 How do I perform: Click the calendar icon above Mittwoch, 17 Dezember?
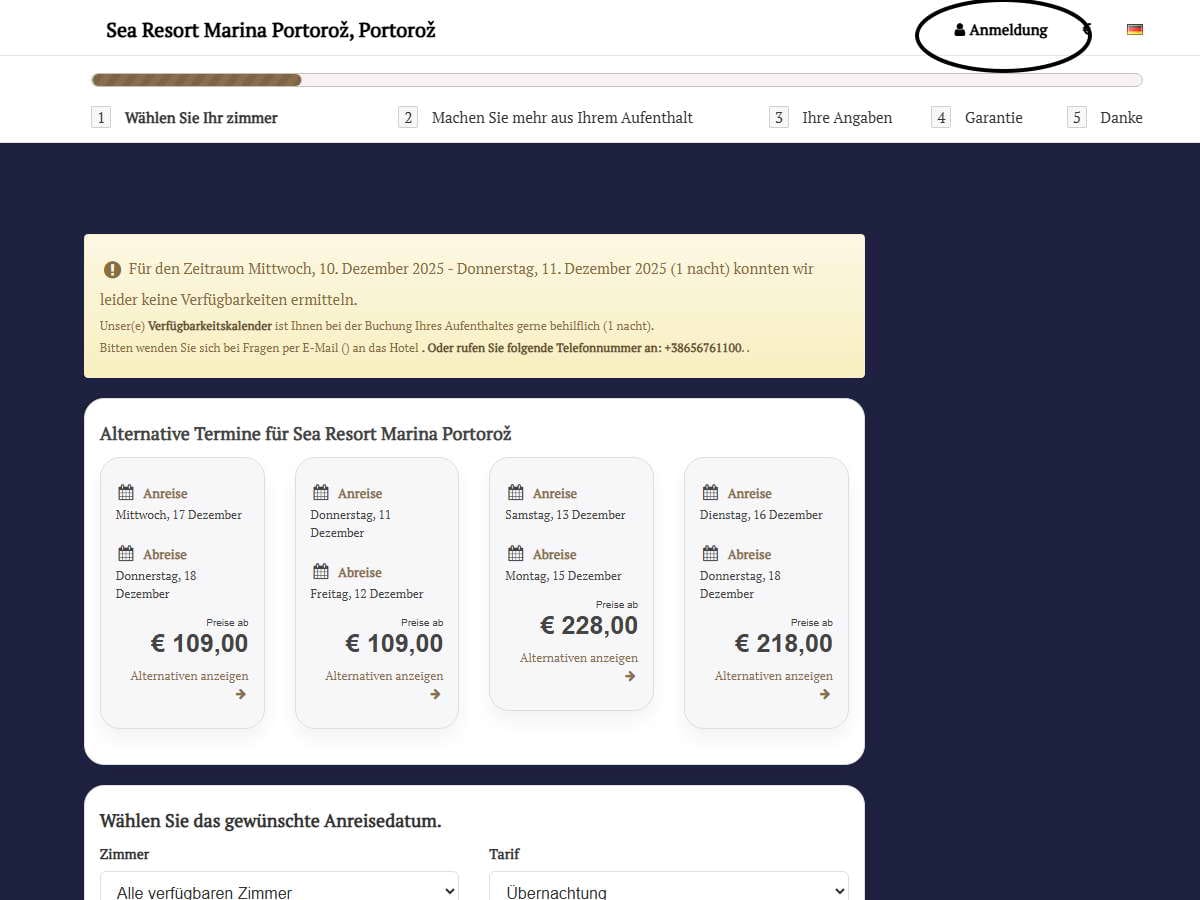(x=126, y=492)
